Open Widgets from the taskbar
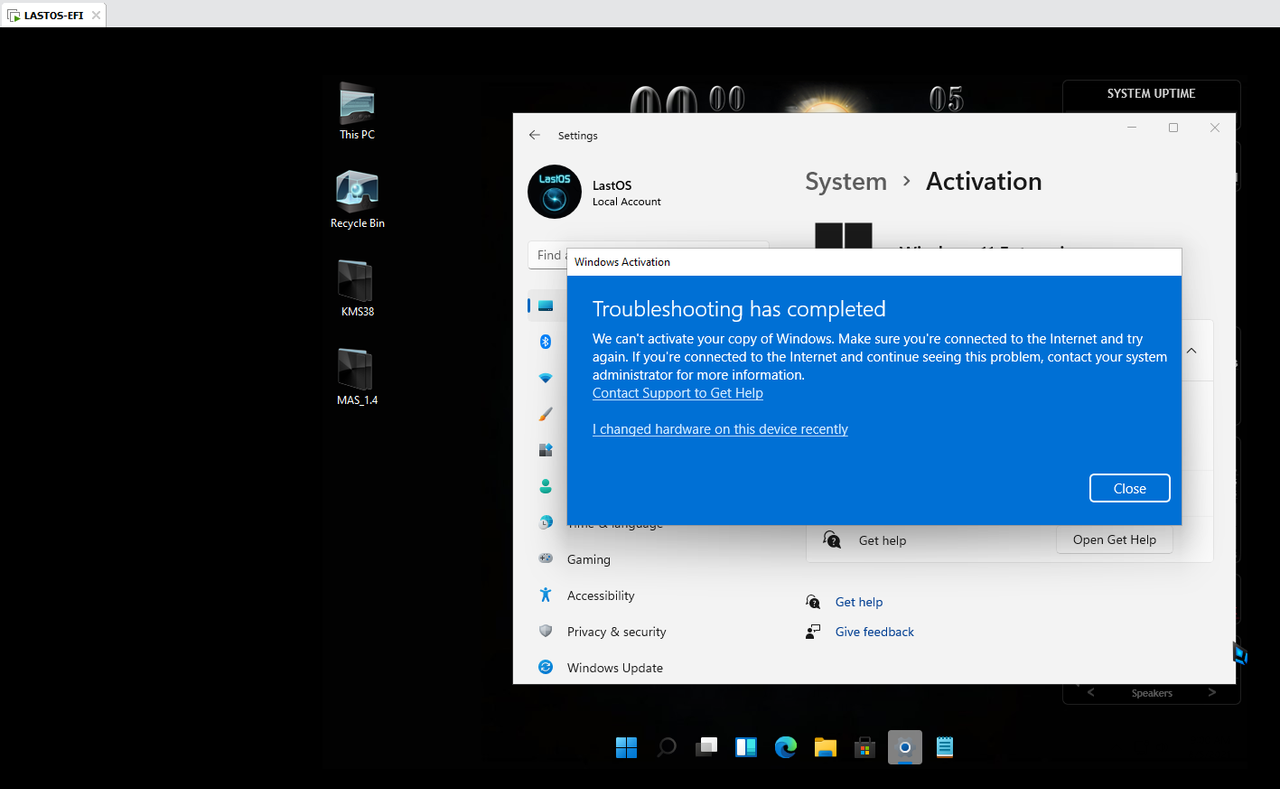This screenshot has width=1280, height=789. [746, 747]
